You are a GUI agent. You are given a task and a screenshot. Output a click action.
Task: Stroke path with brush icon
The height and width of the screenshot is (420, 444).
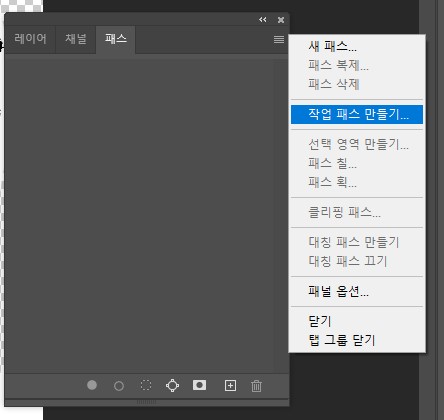(x=119, y=386)
